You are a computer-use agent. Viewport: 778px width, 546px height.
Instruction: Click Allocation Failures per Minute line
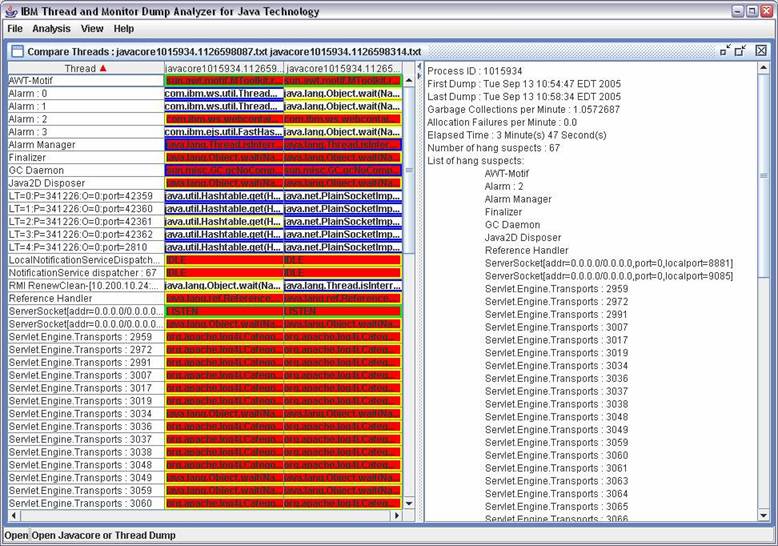[x=502, y=123]
